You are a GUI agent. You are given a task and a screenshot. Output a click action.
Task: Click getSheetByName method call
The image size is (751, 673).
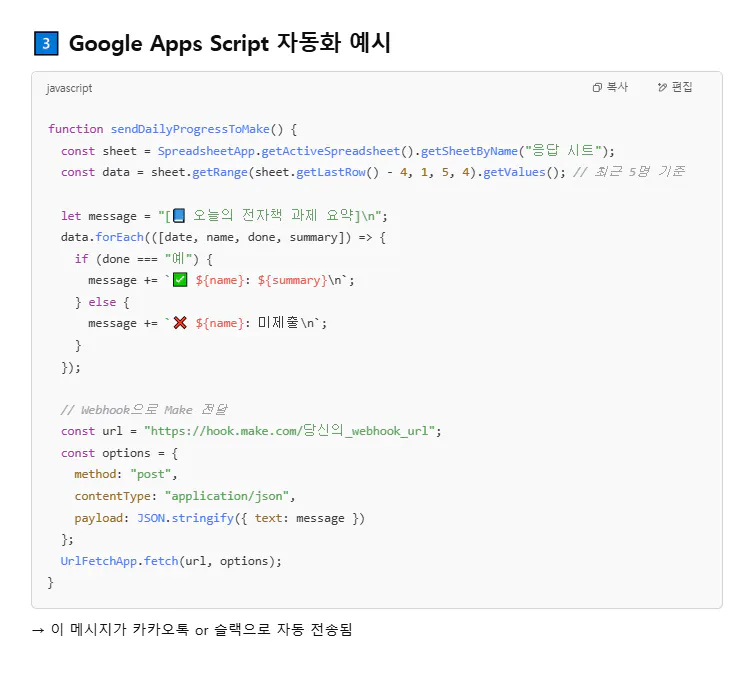click(x=469, y=151)
